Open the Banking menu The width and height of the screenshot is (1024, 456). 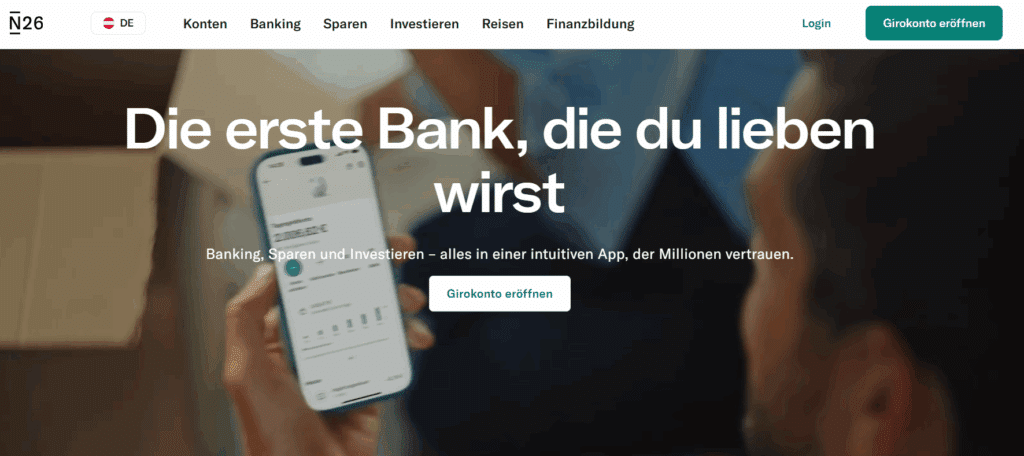tap(276, 24)
